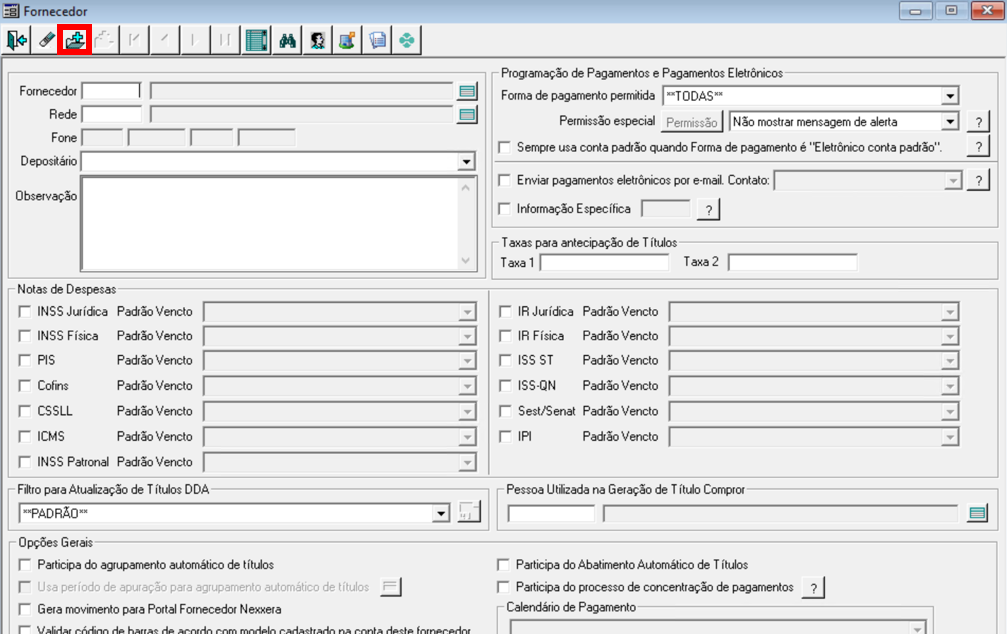Check the Informação Específica checkbox

pos(505,209)
